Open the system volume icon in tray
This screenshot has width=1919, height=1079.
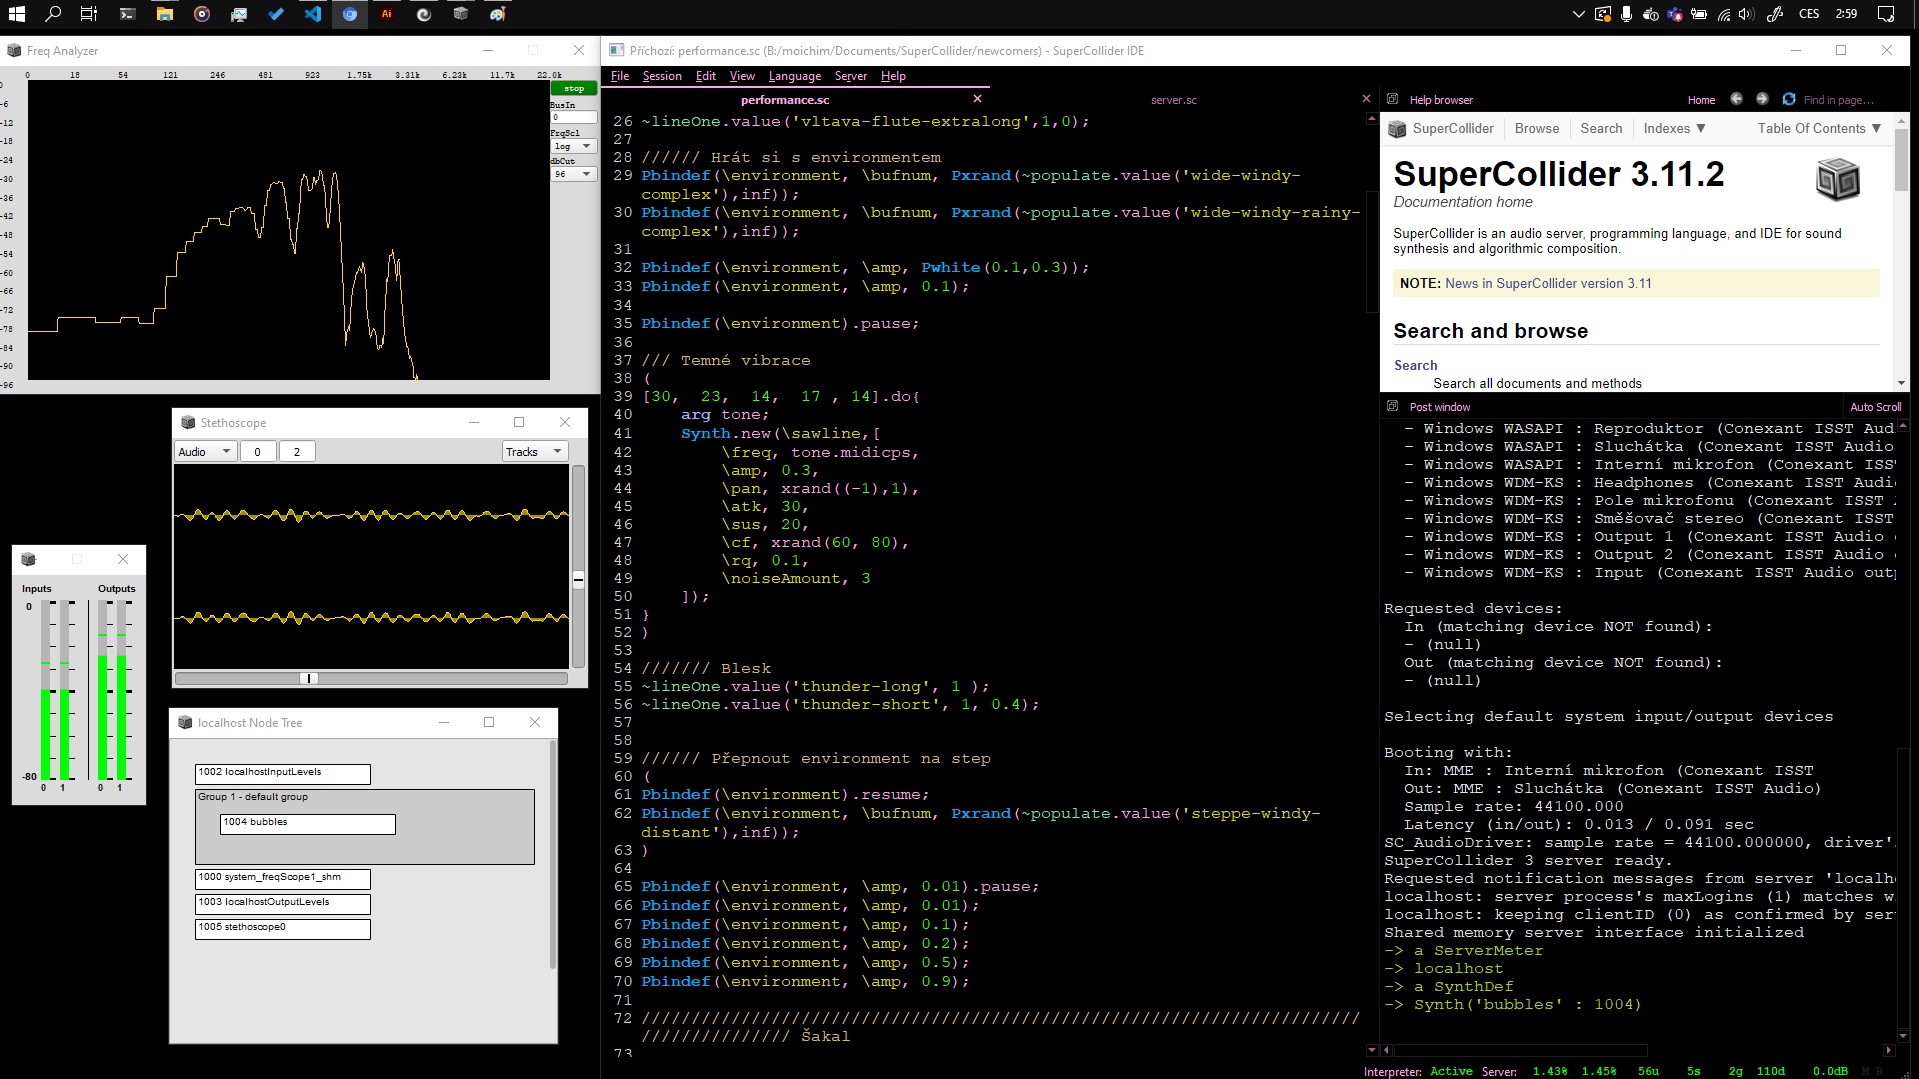1746,14
